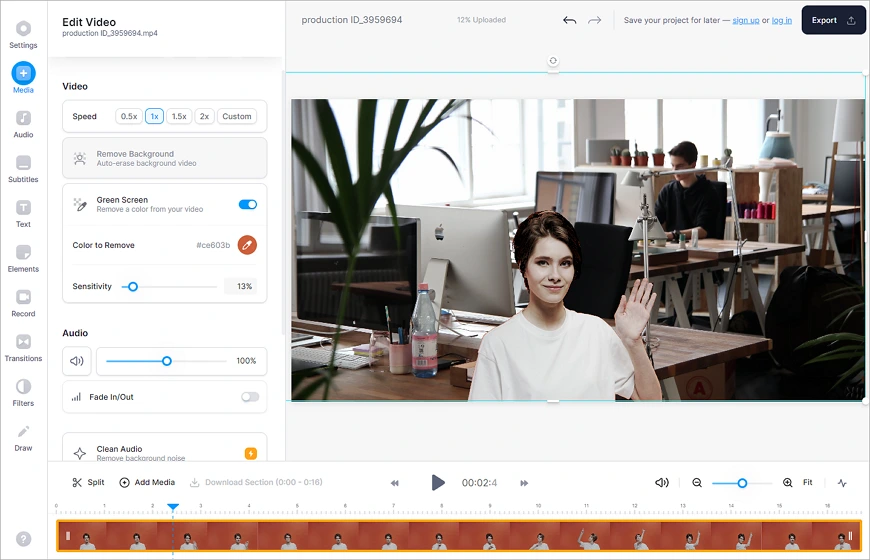Click Add Media button
The image size is (870, 560).
point(147,482)
